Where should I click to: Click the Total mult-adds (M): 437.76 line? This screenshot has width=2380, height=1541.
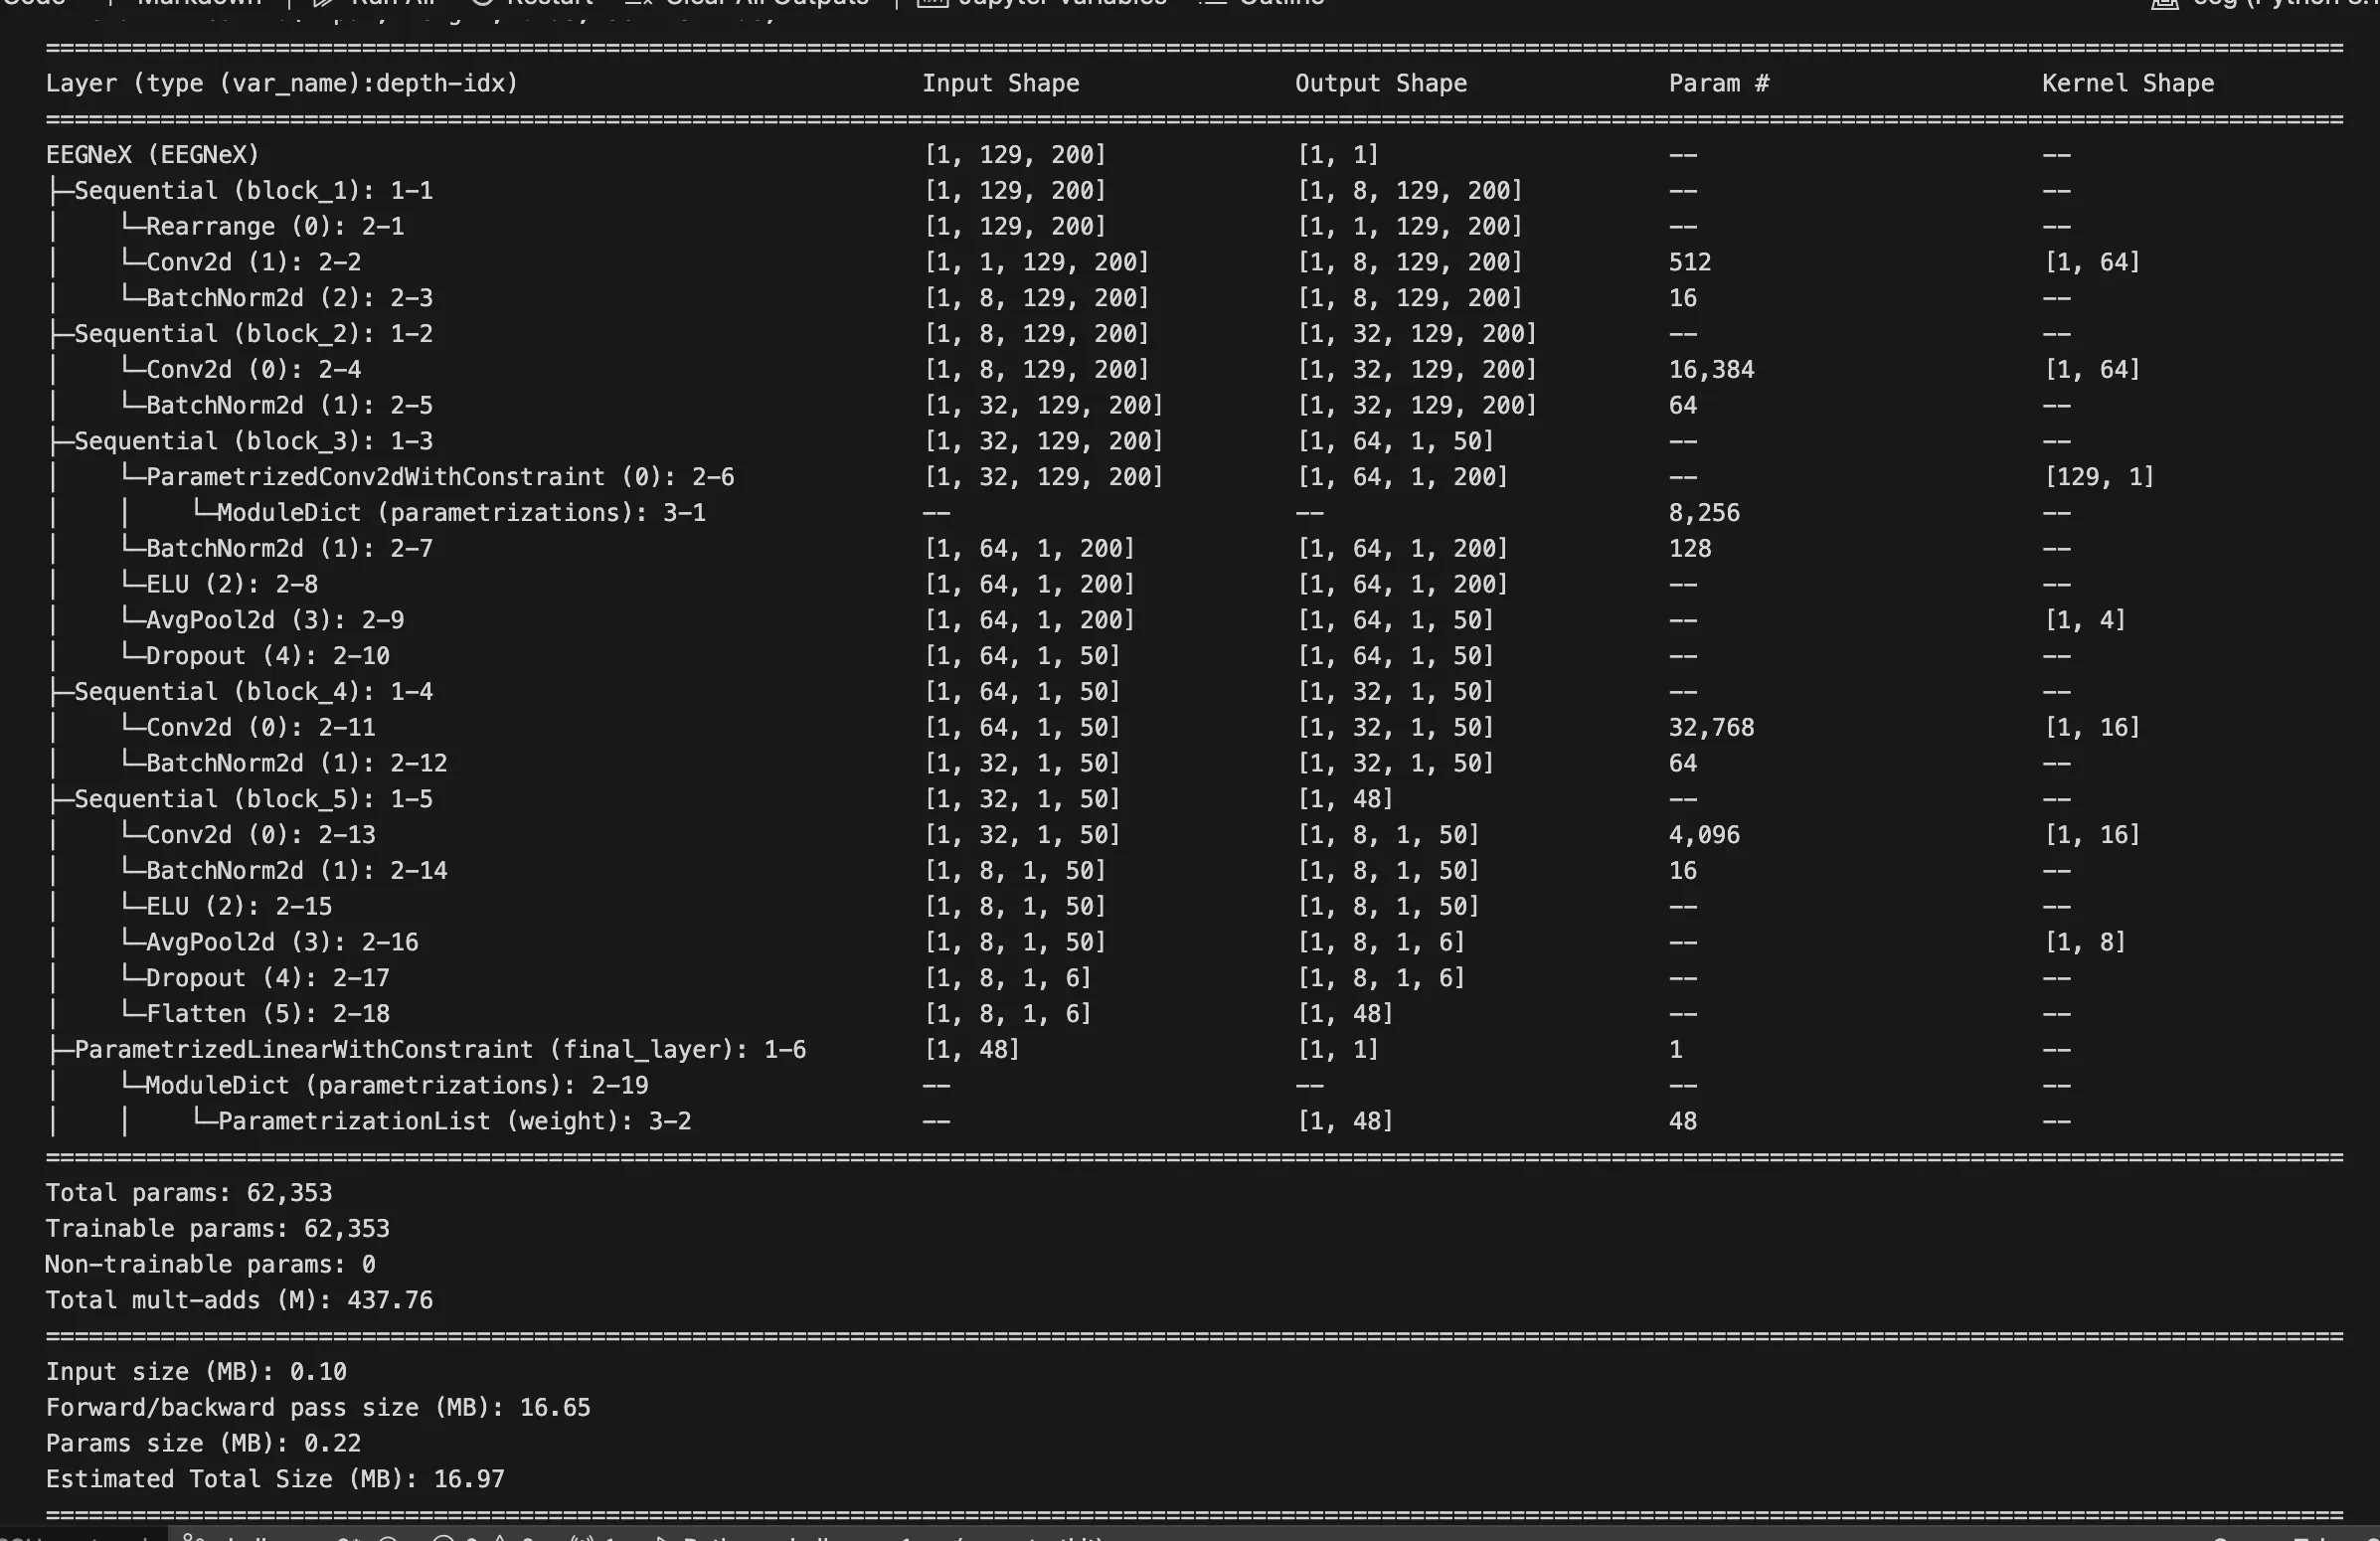pos(239,1300)
